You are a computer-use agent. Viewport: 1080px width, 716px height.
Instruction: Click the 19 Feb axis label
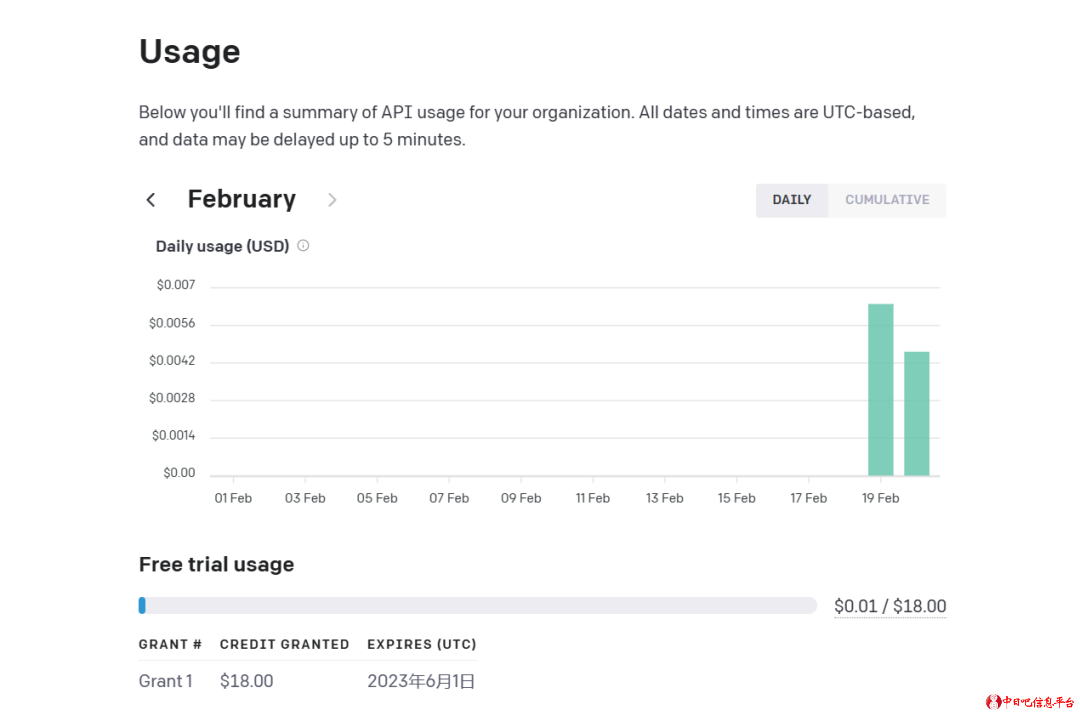880,498
